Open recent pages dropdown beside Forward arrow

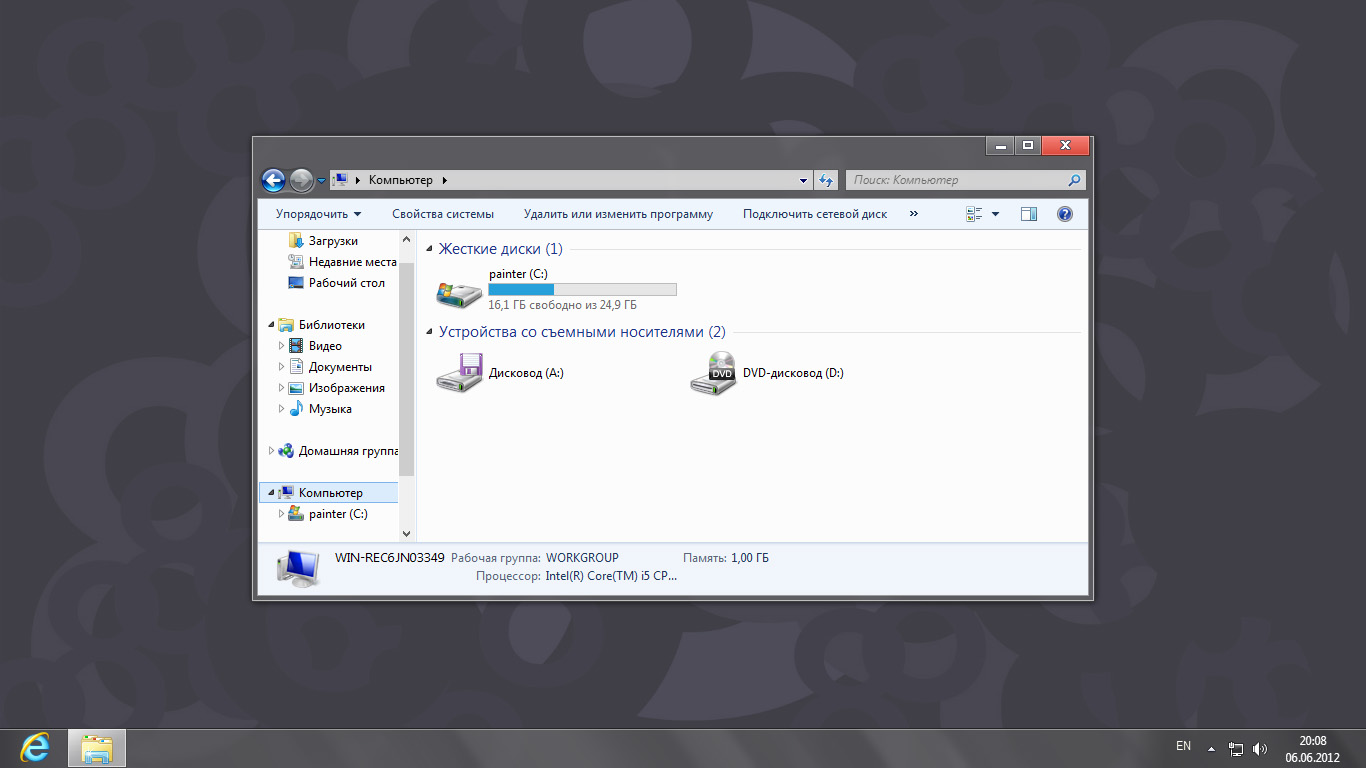pos(321,181)
